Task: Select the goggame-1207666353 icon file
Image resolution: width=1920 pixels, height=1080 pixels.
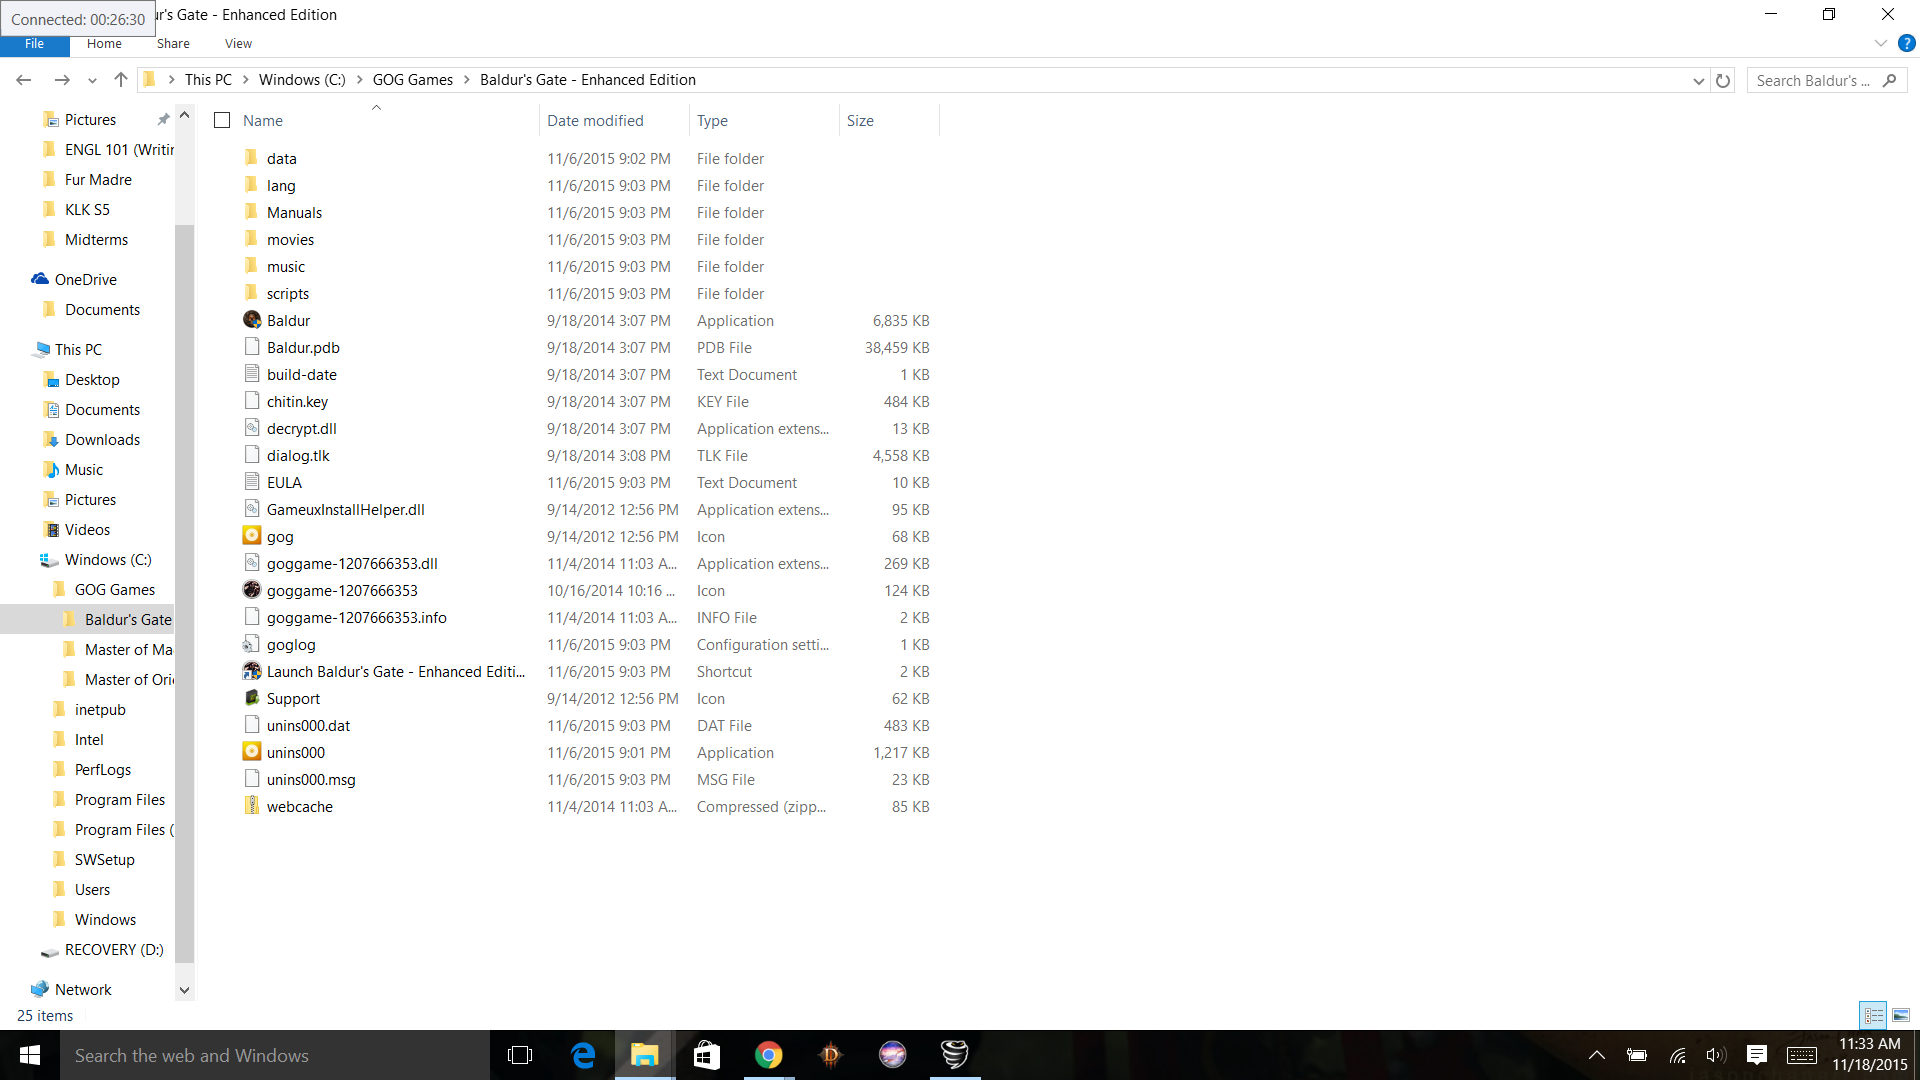Action: 252,590
